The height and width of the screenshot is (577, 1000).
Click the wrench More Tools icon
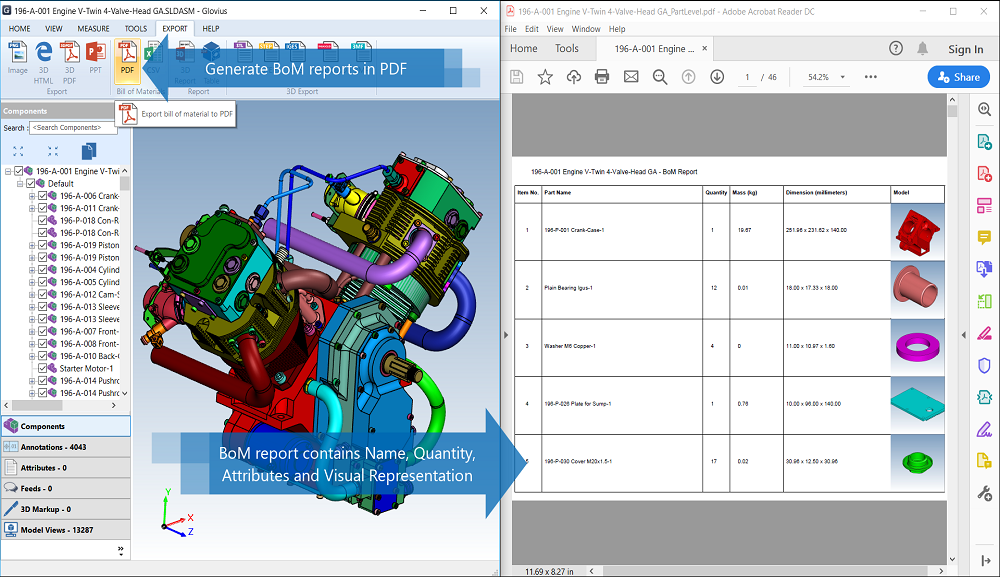point(984,493)
